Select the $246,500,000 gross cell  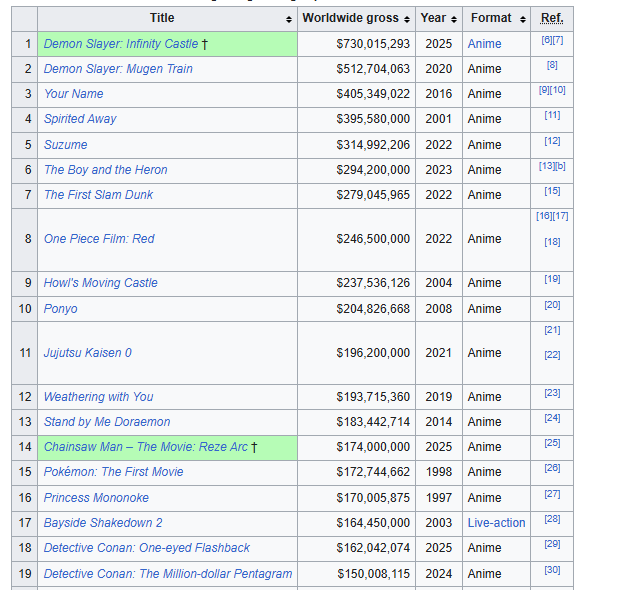pyautogui.click(x=356, y=240)
